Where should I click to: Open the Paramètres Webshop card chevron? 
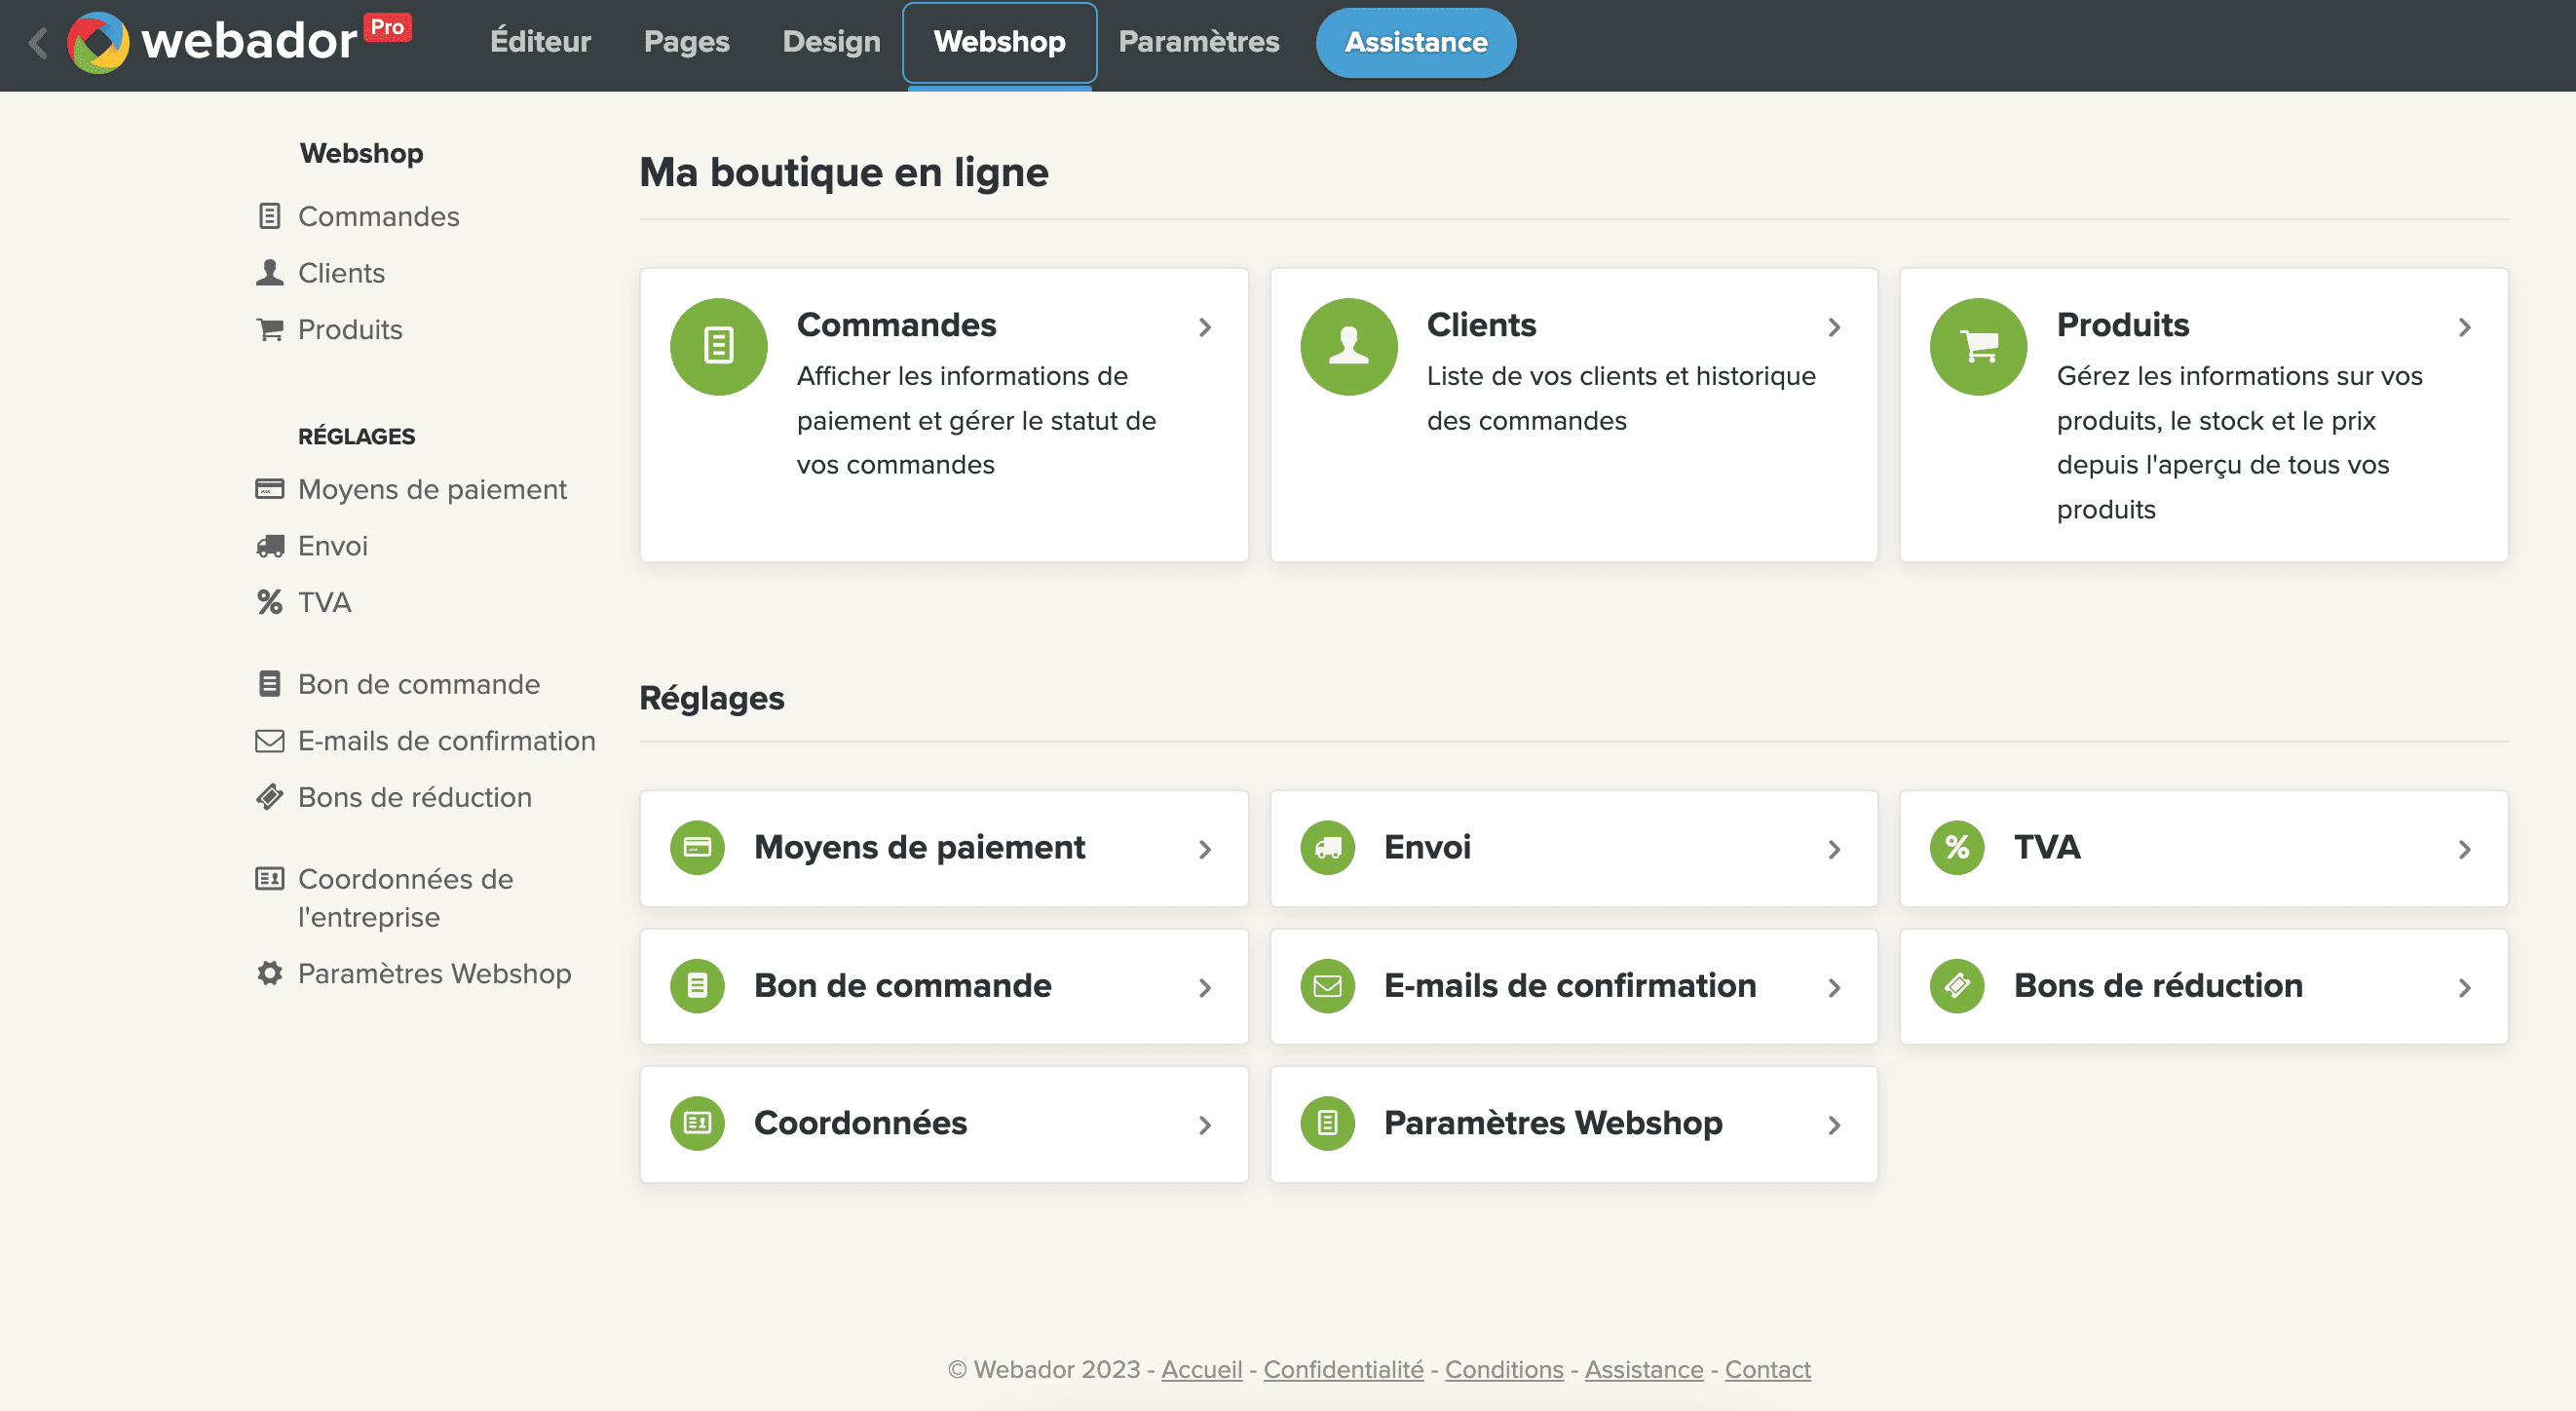[1834, 1125]
